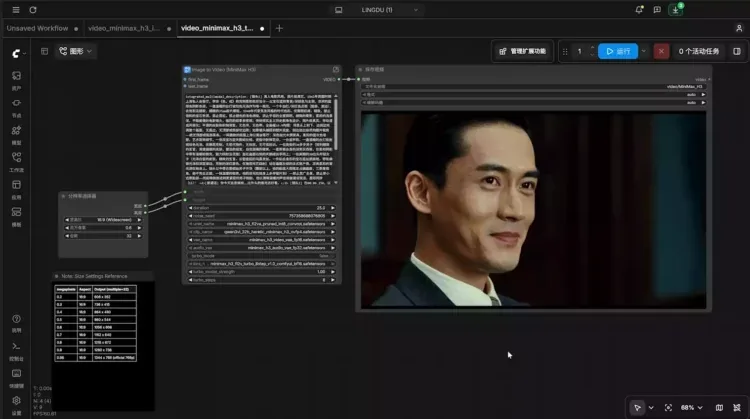
Task: Increase the turbo_steps value
Action: 333,280
